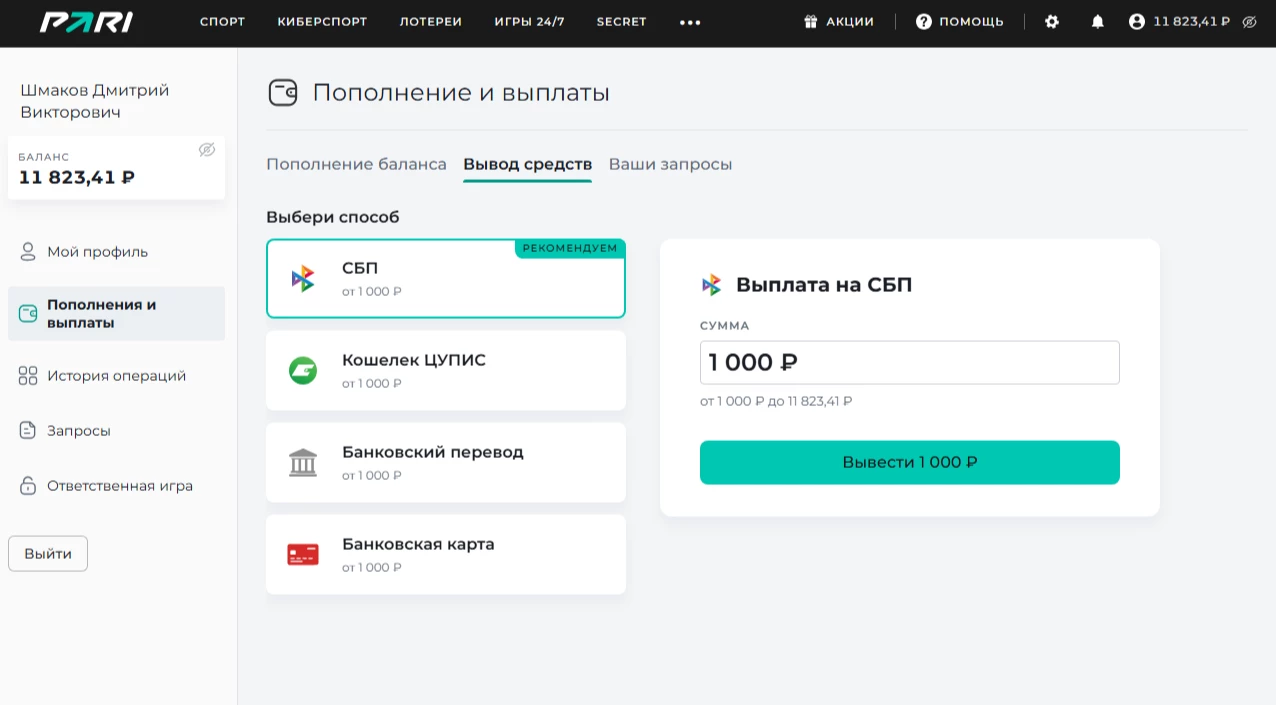This screenshot has width=1276, height=705.
Task: Switch to Пополнение баланса tab
Action: point(356,164)
